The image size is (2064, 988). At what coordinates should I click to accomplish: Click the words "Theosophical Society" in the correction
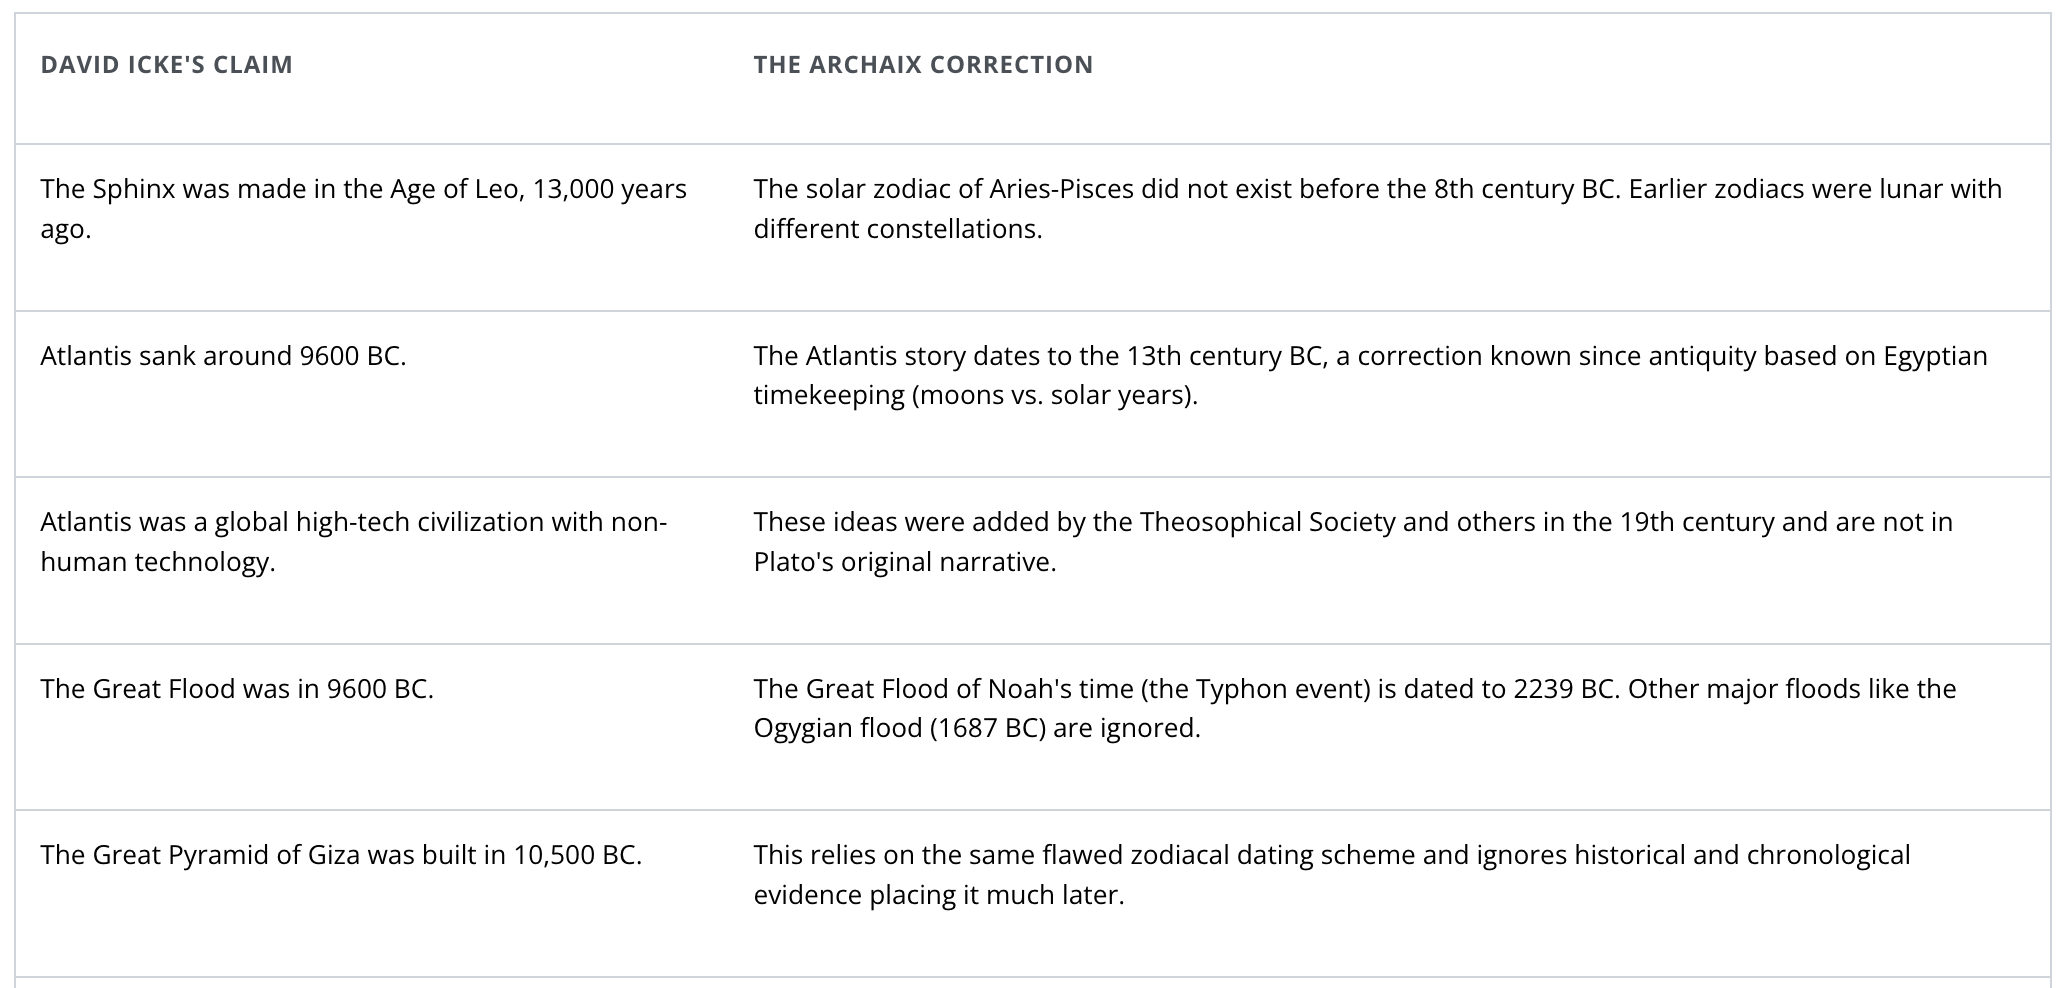(x=1267, y=522)
